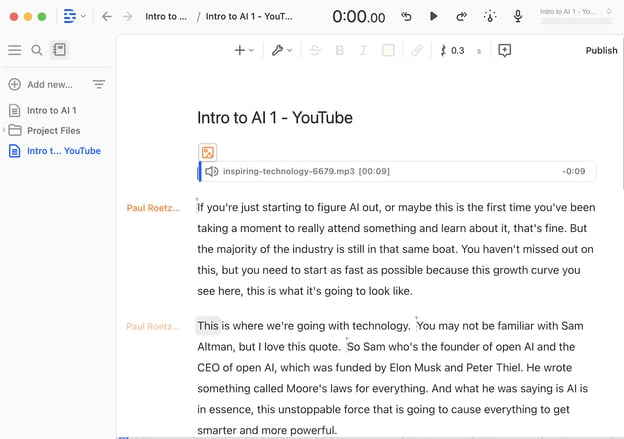Click the Publish button
Image resolution: width=624 pixels, height=439 pixels.
pyautogui.click(x=601, y=50)
